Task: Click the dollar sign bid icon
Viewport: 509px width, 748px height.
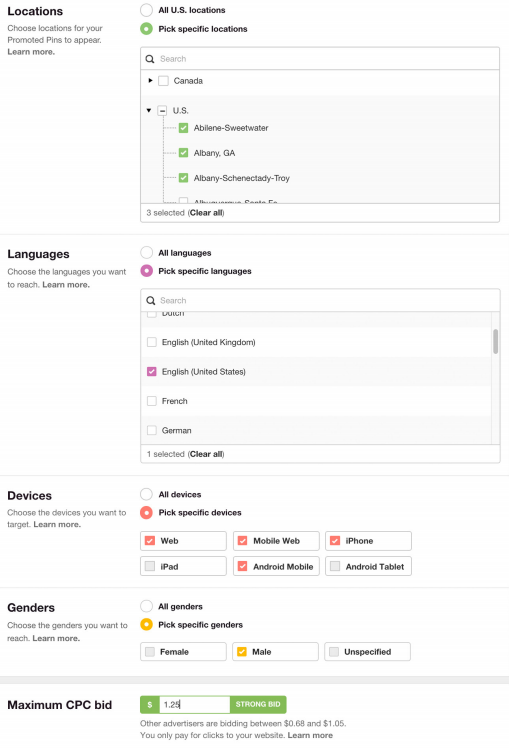Action: click(x=150, y=705)
